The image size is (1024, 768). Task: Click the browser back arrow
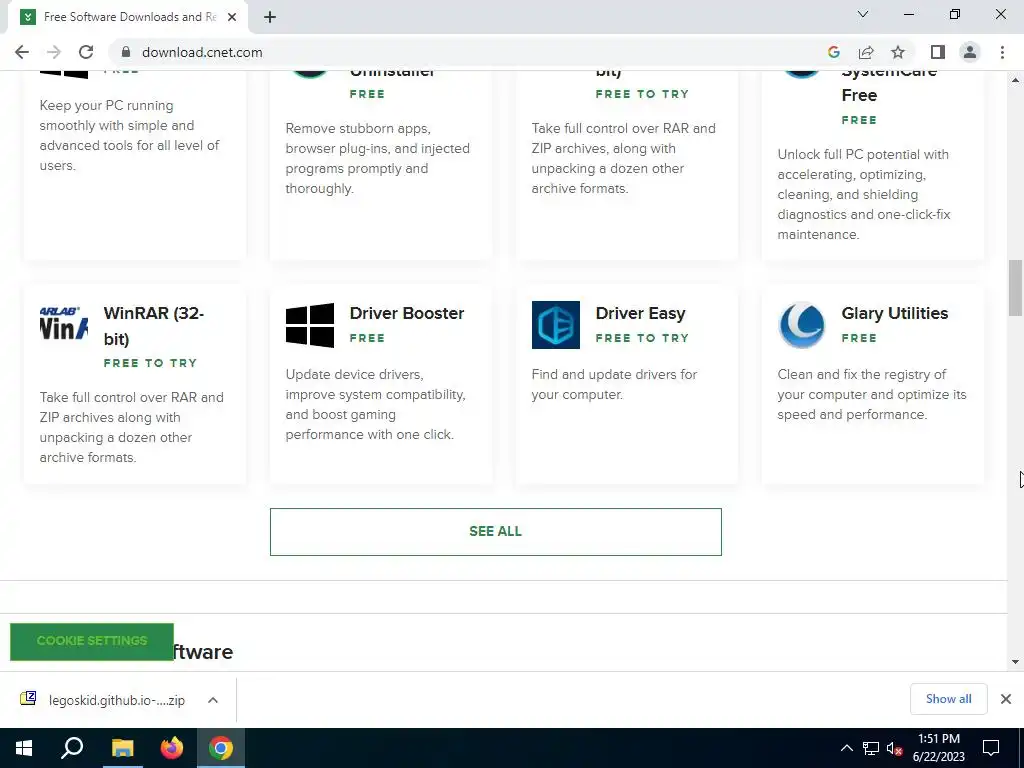pyautogui.click(x=22, y=52)
